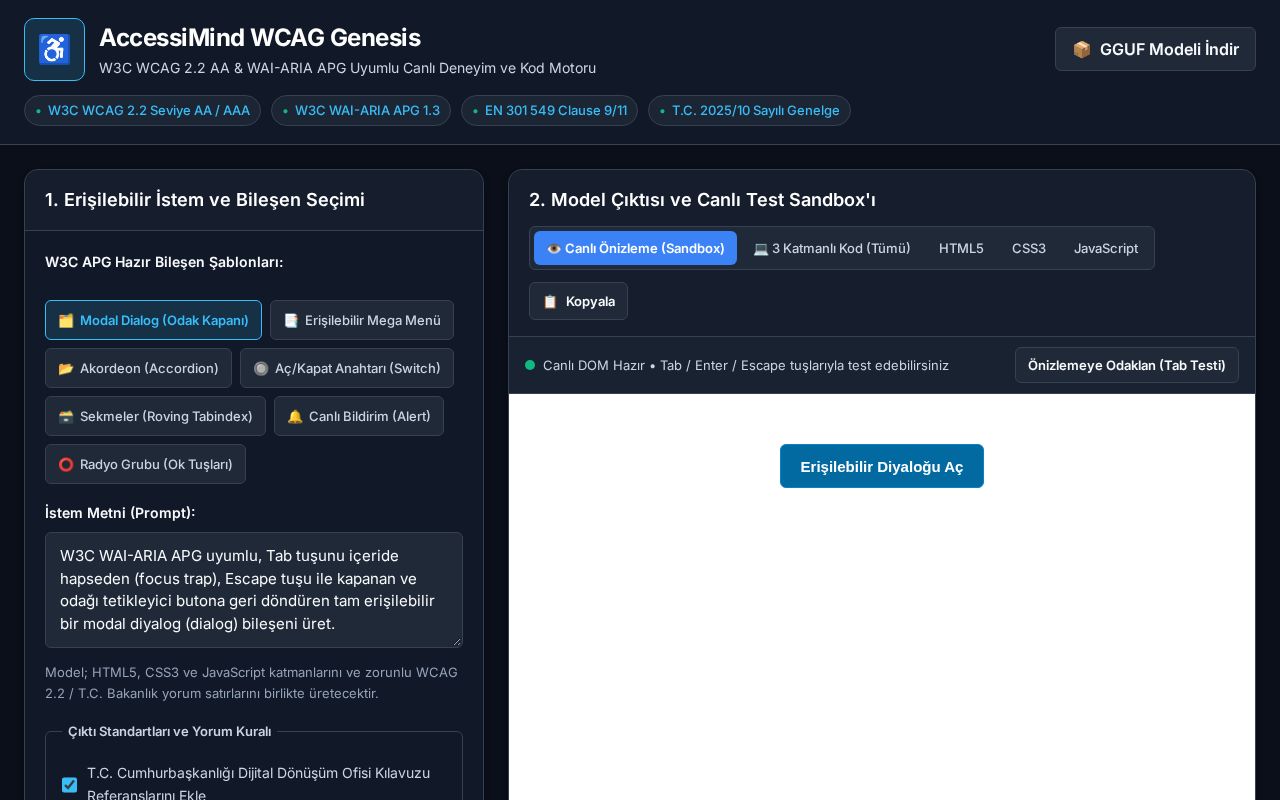
Task: Click the EN 301 549 Clause 9/11 badge
Action: coord(549,110)
